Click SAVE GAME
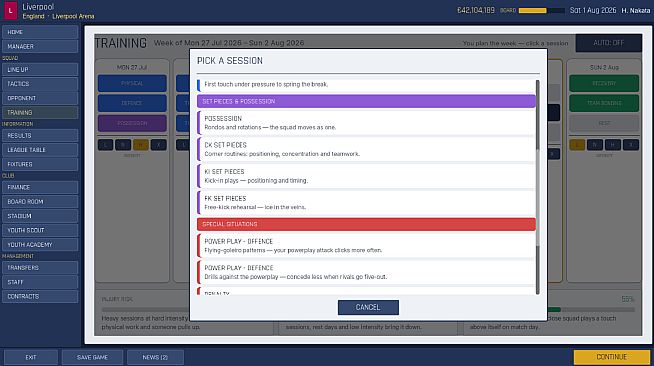Viewport: 654px width, 366px height. tap(92, 357)
